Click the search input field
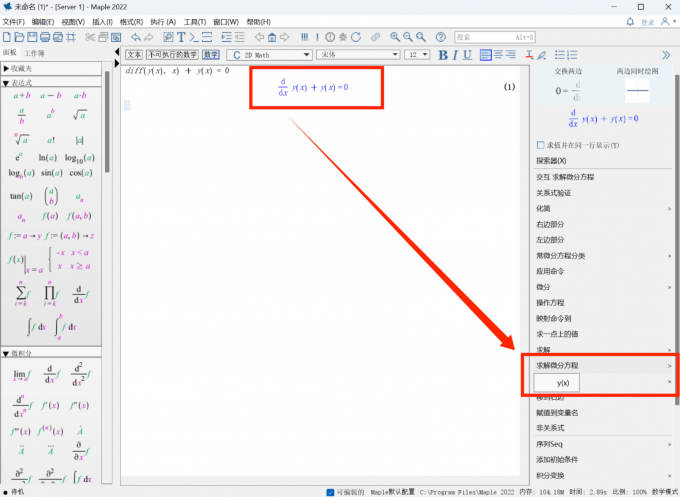 pyautogui.click(x=484, y=37)
